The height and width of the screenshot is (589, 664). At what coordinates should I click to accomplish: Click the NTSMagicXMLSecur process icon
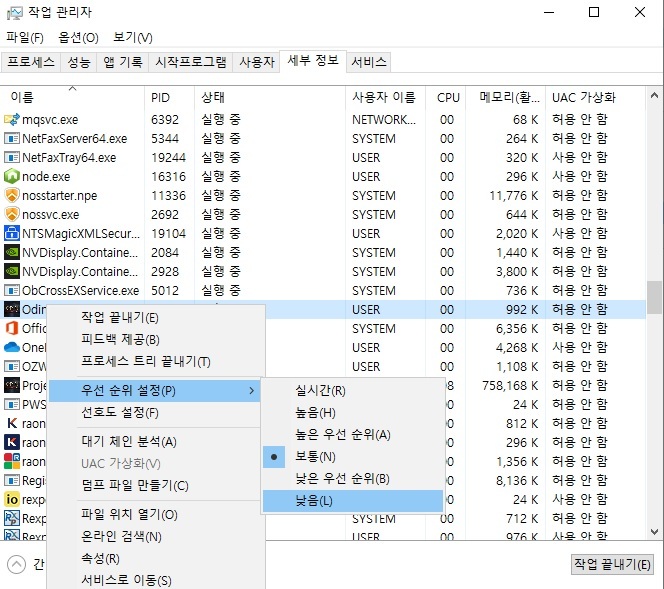point(12,234)
